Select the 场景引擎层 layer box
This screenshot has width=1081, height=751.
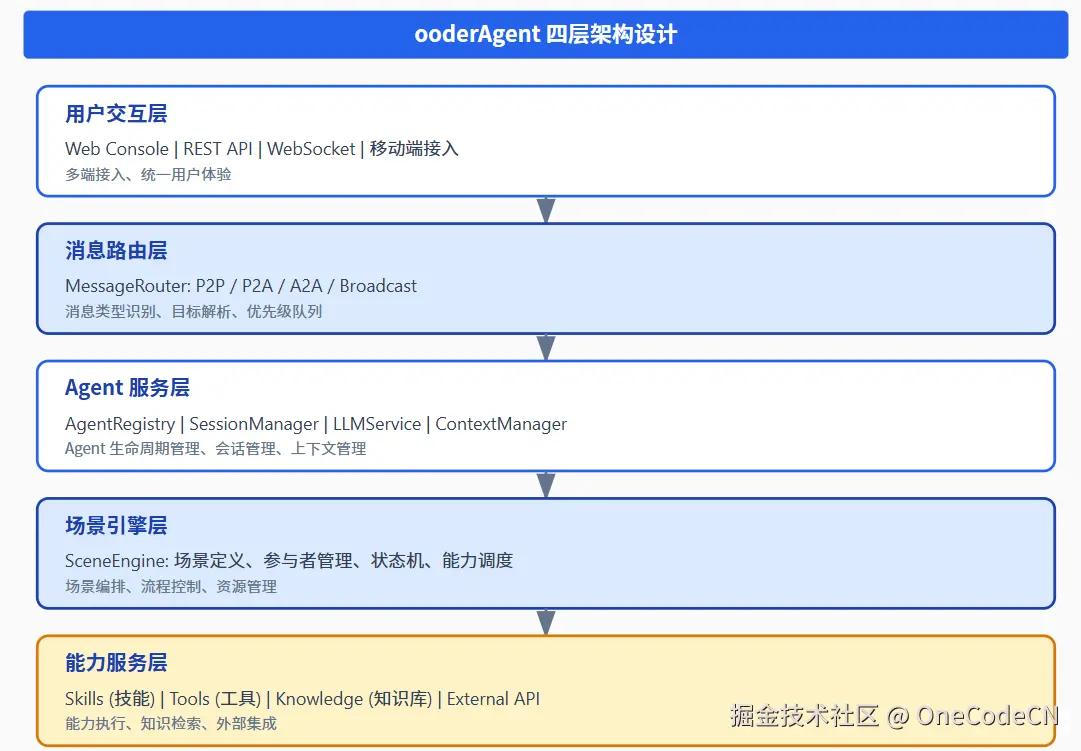[x=545, y=552]
